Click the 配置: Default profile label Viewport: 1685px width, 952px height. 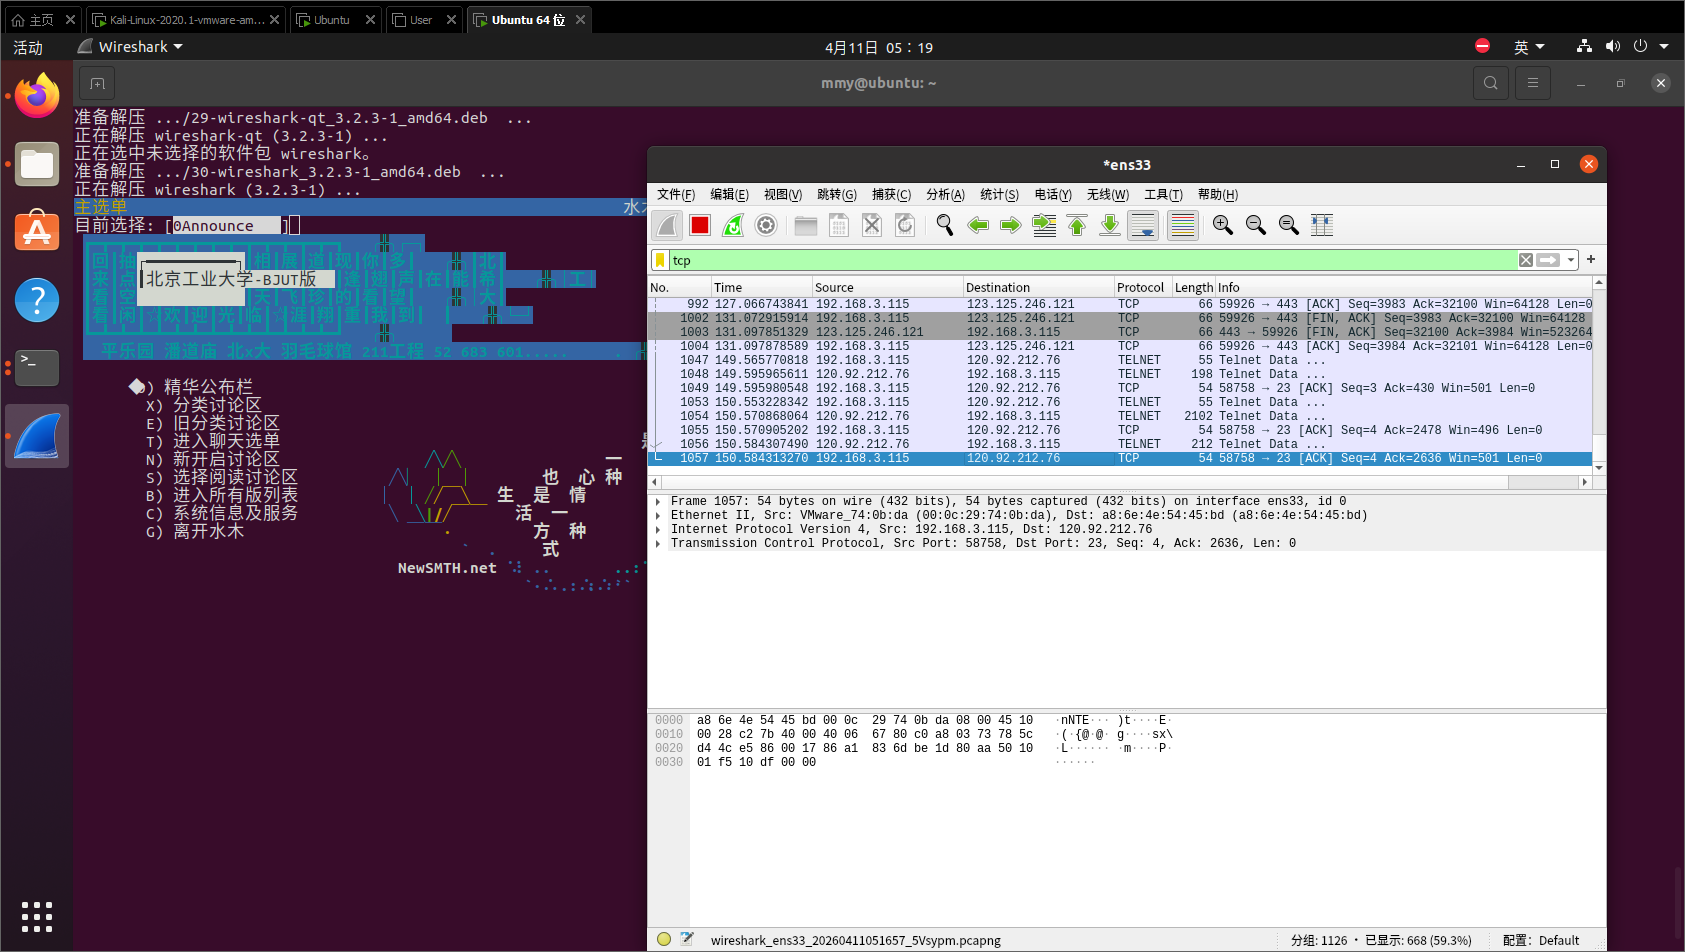click(1541, 940)
